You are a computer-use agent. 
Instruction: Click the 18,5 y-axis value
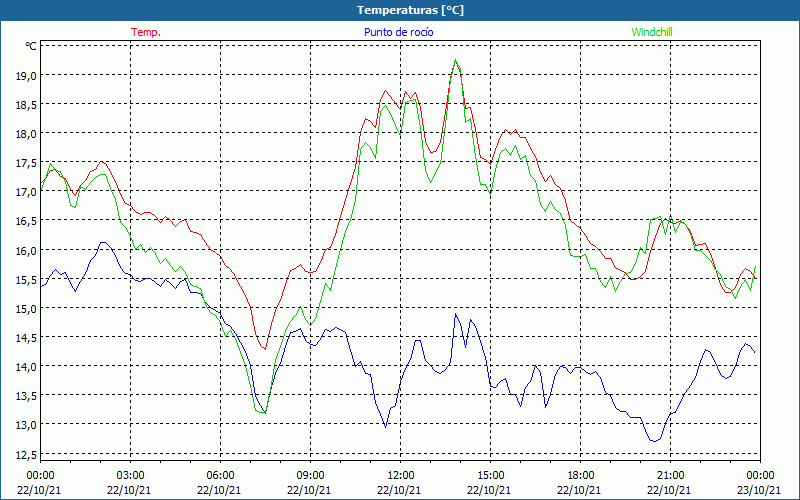(x=27, y=105)
